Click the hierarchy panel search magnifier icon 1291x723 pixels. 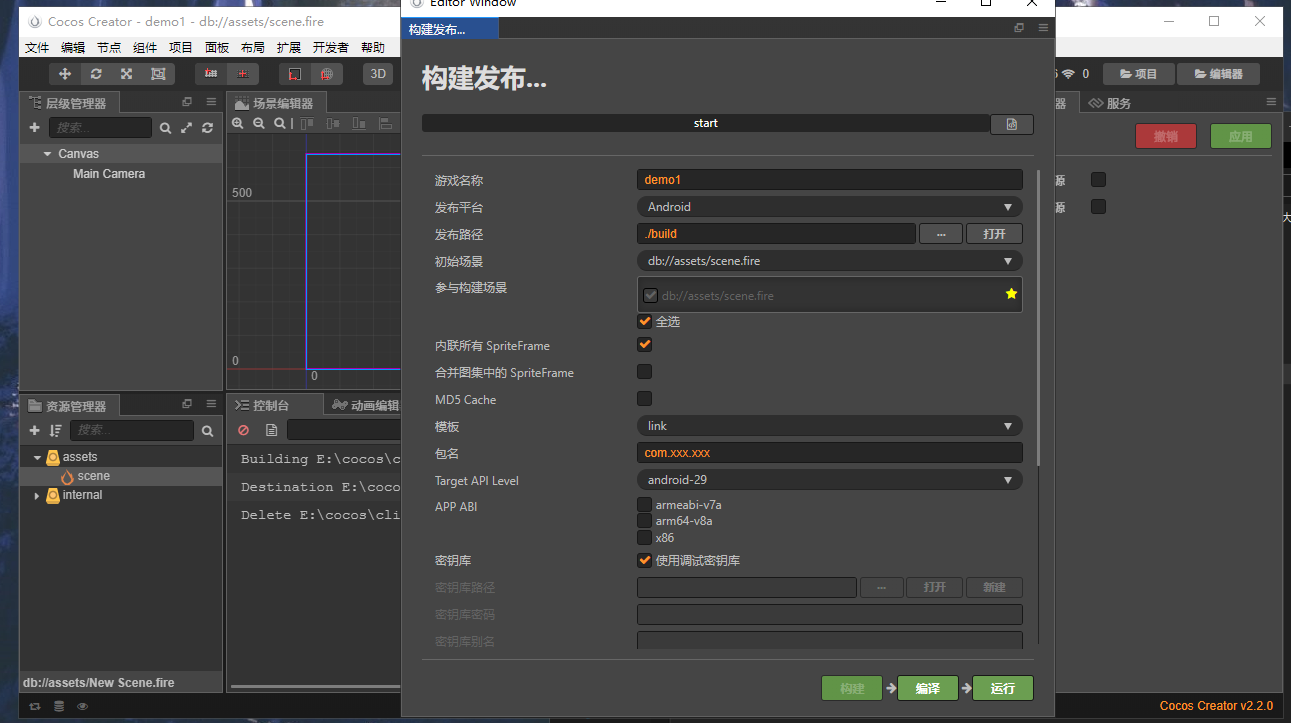tap(166, 128)
